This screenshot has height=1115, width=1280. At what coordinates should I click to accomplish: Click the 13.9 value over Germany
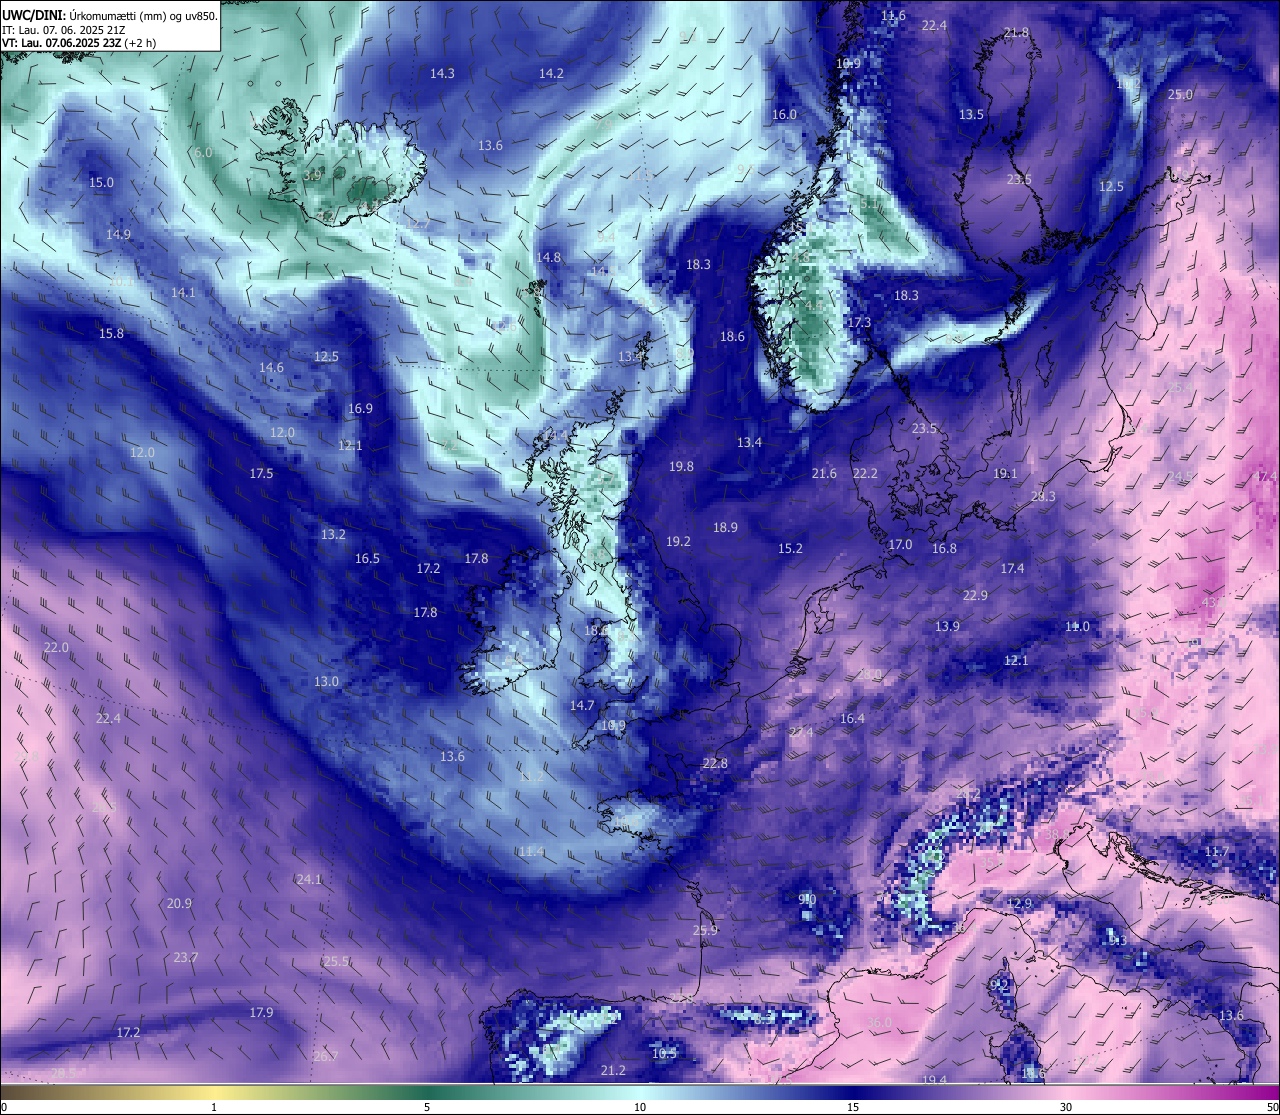947,626
